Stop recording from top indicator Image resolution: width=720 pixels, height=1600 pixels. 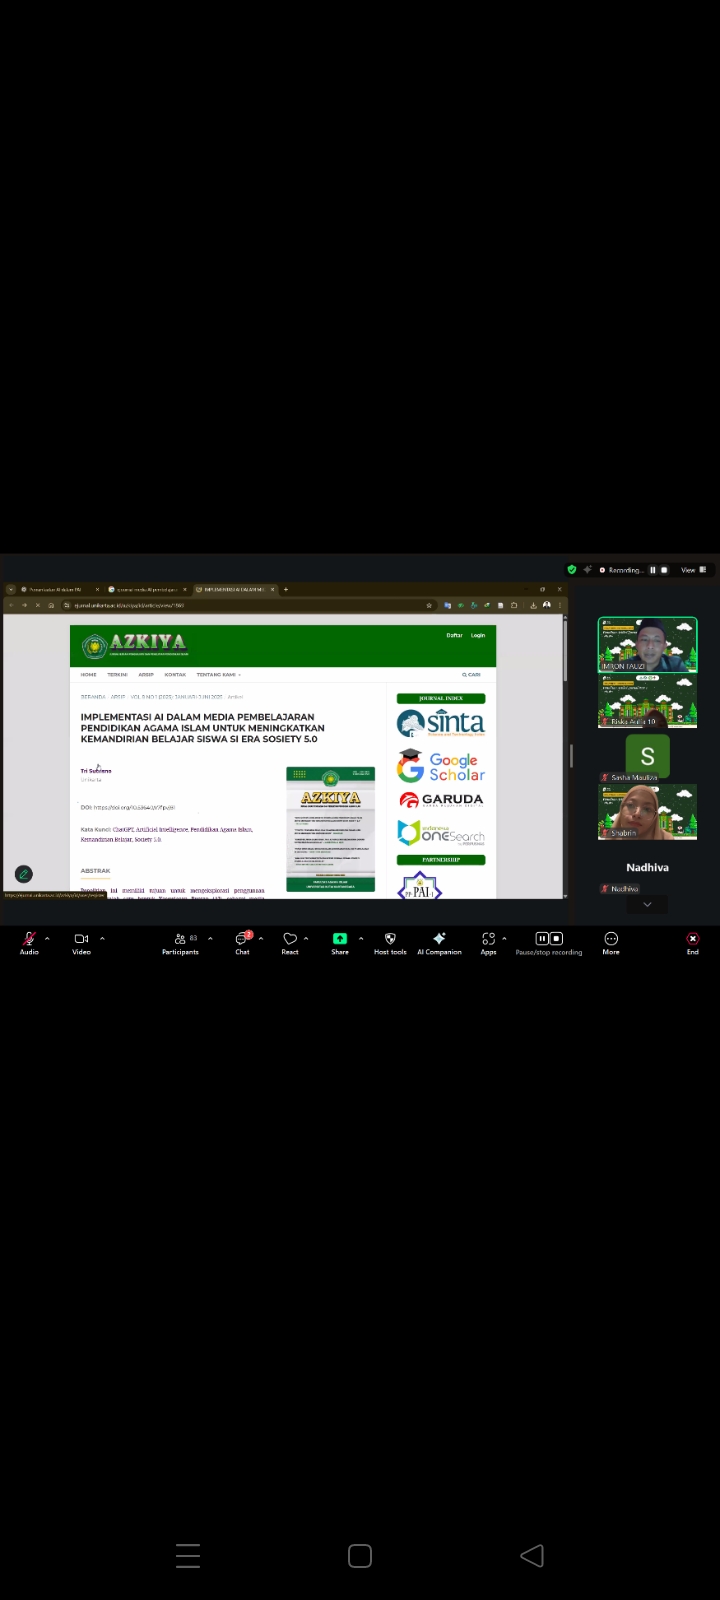[664, 570]
